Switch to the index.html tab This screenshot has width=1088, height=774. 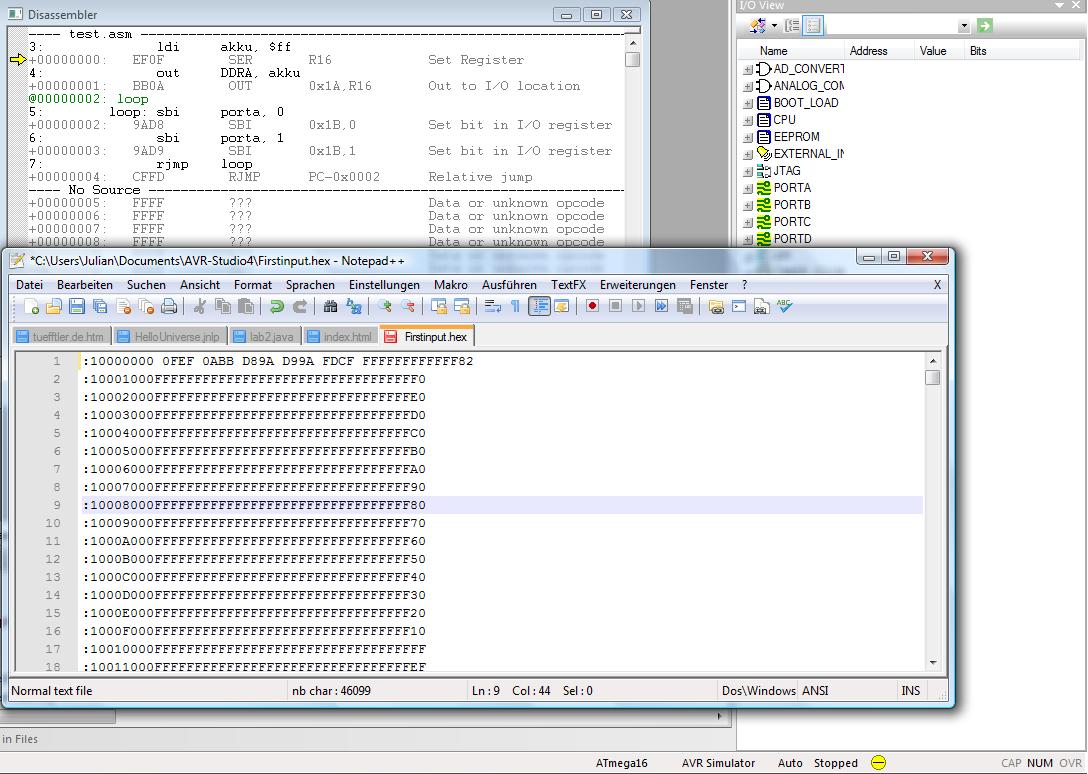(x=341, y=337)
